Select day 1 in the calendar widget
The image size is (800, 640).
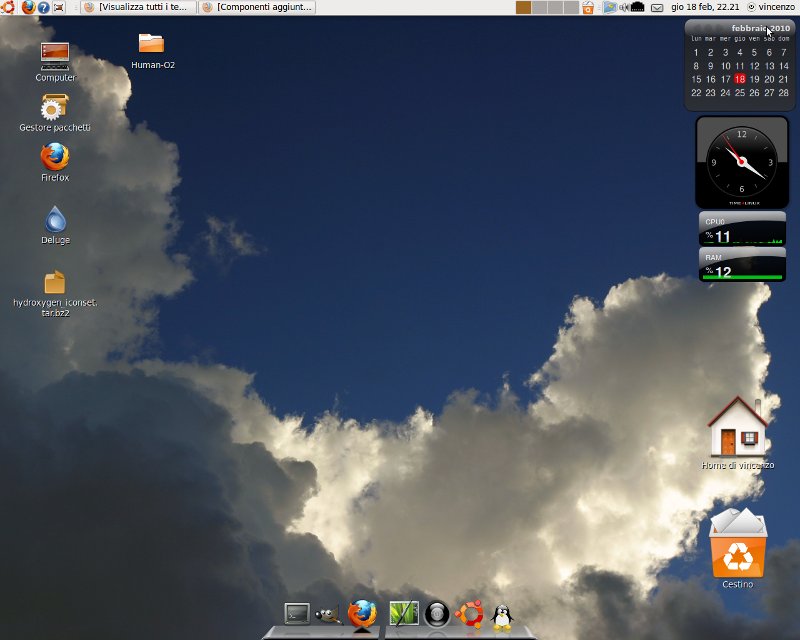(696, 52)
